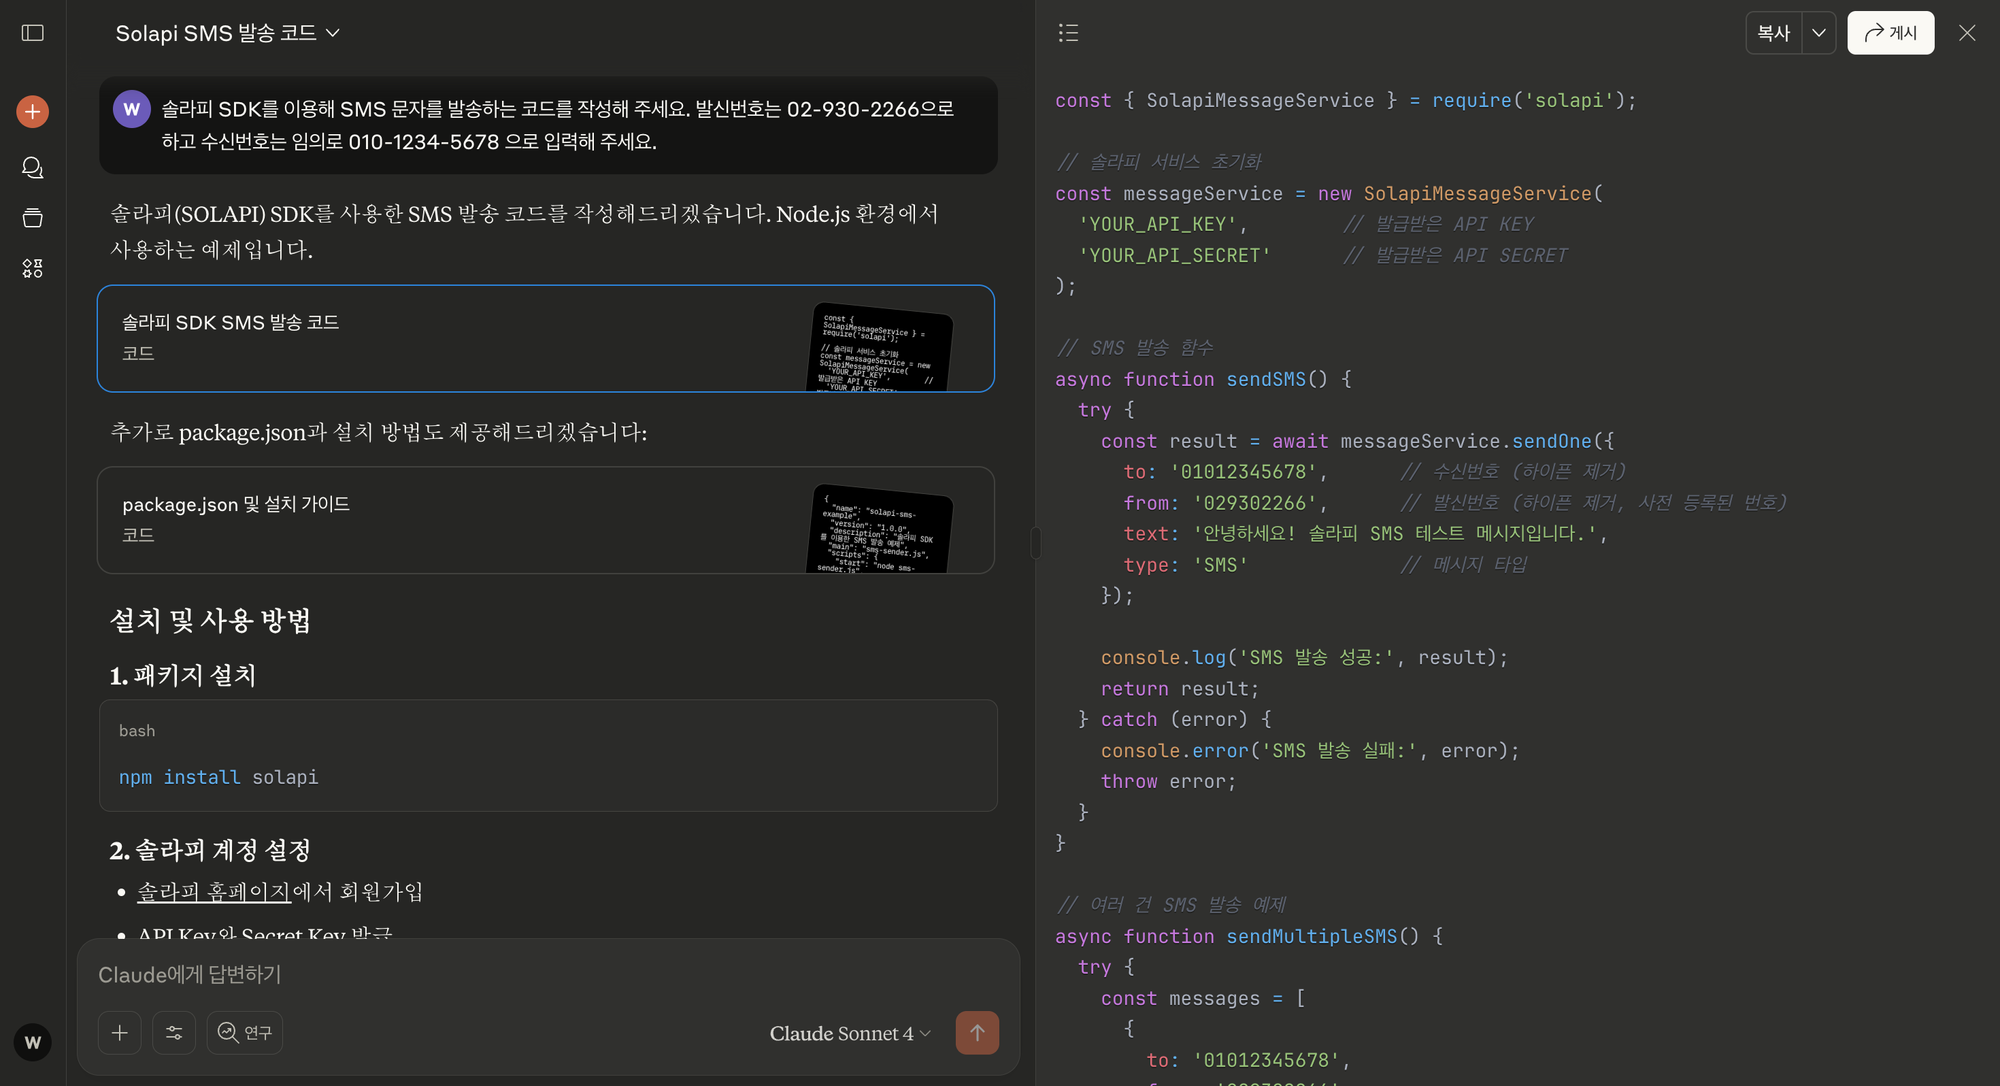The image size is (2000, 1086).
Task: Click the 설치 및 사용 방법 heading
Action: tap(210, 620)
